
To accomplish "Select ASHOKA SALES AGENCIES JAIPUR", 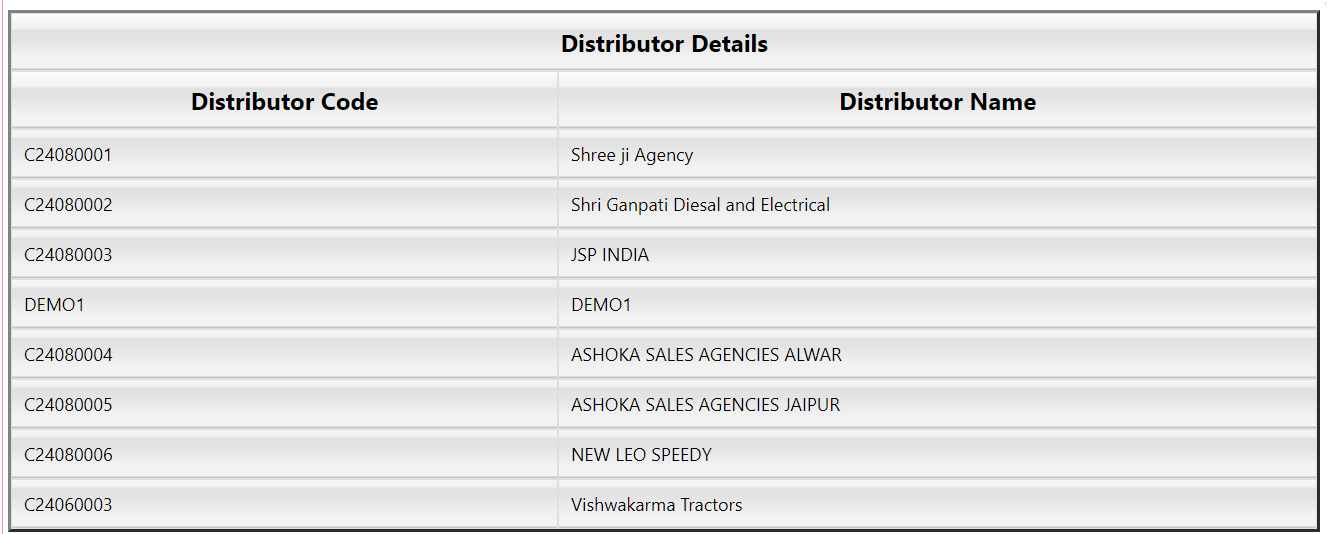I will [705, 405].
